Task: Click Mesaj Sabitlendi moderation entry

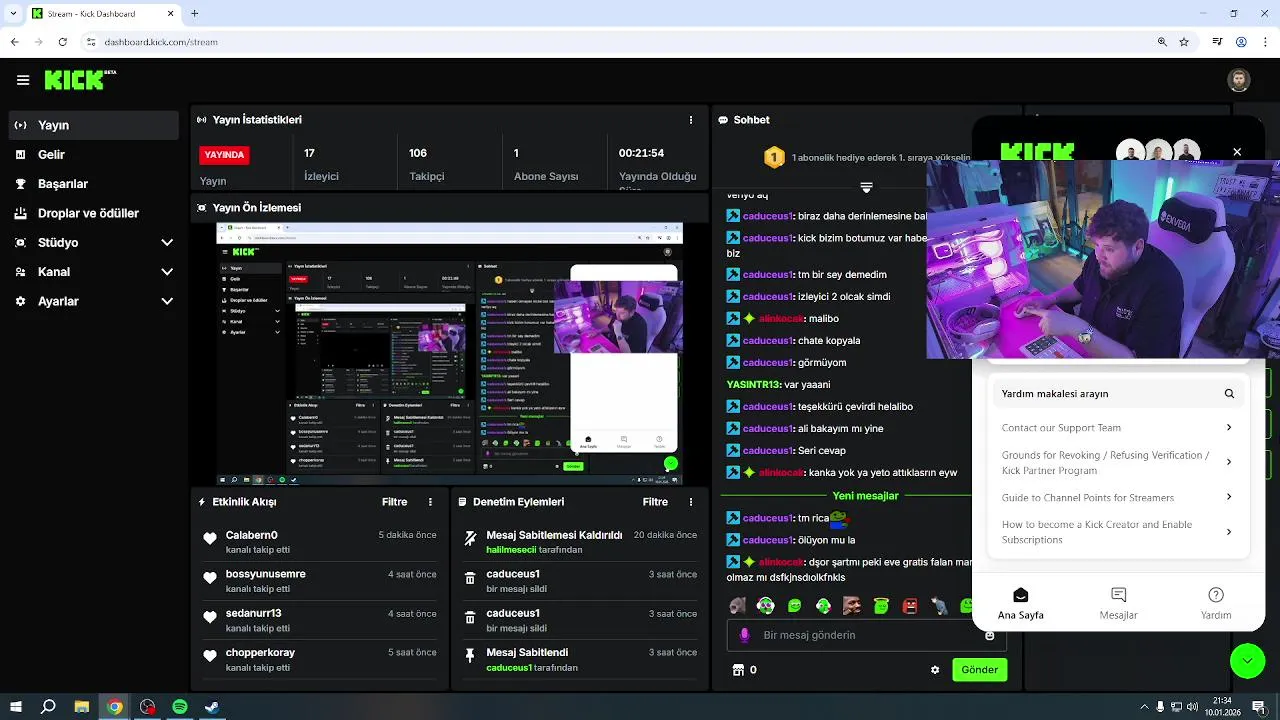Action: [580, 659]
